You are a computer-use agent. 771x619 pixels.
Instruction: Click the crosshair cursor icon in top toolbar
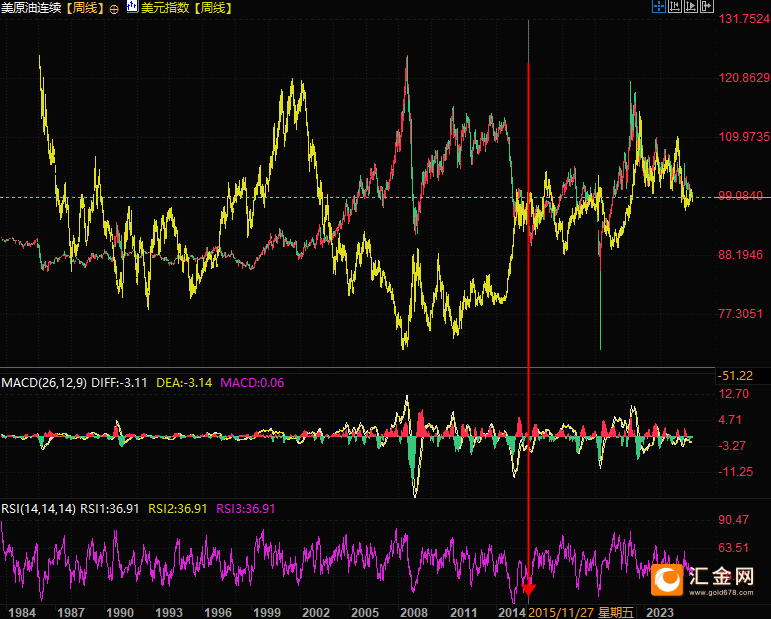point(658,7)
